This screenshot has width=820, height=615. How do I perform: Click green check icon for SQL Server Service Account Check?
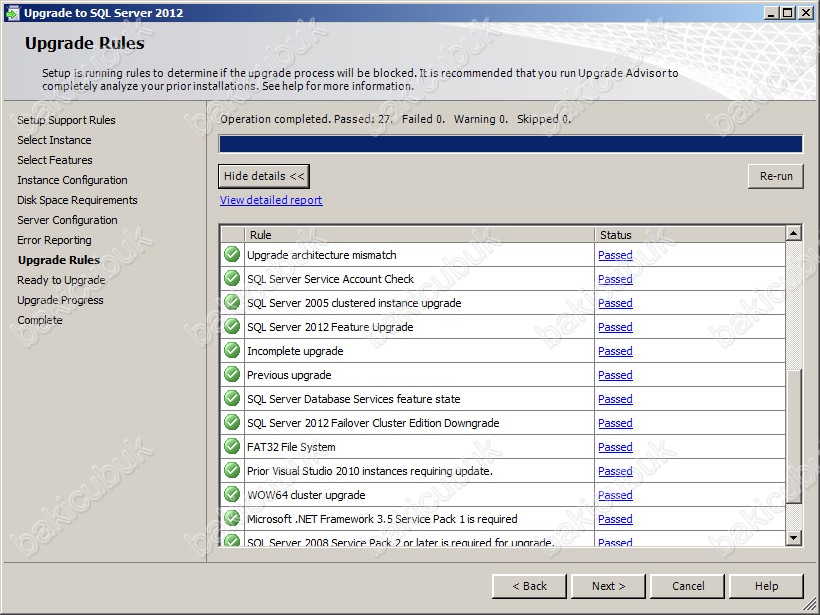tap(232, 278)
